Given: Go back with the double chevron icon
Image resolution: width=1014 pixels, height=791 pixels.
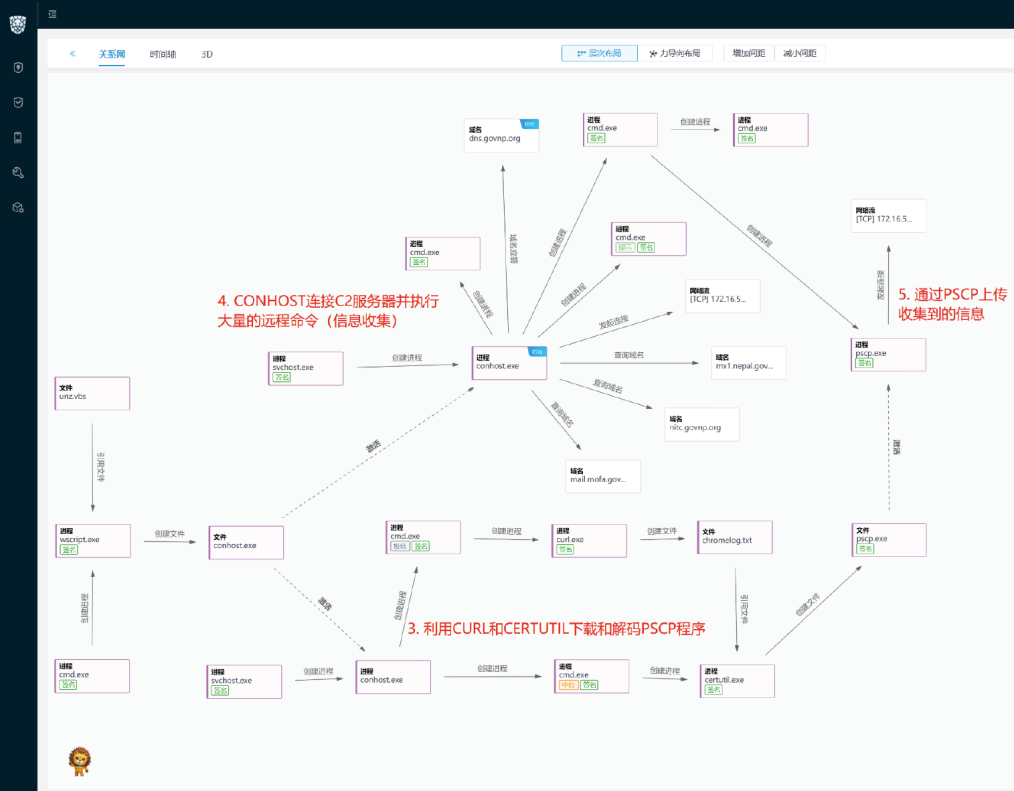Looking at the screenshot, I should click(x=72, y=54).
